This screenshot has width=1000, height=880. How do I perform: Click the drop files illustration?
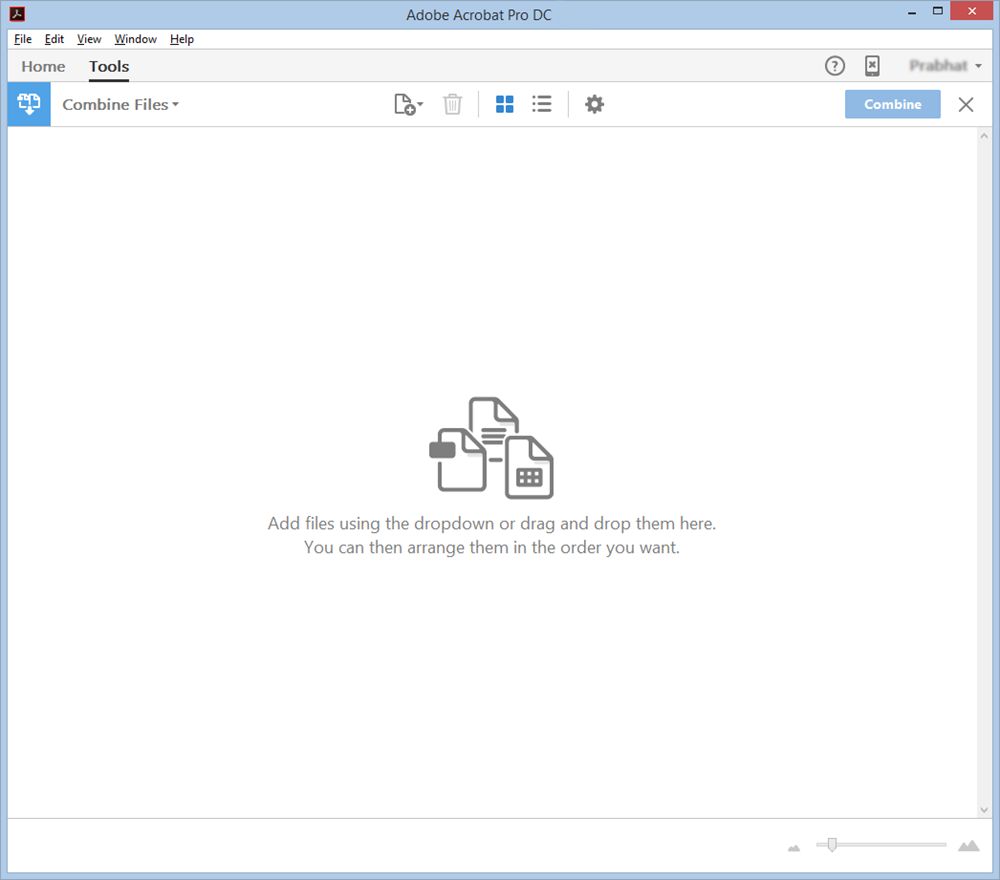[491, 448]
